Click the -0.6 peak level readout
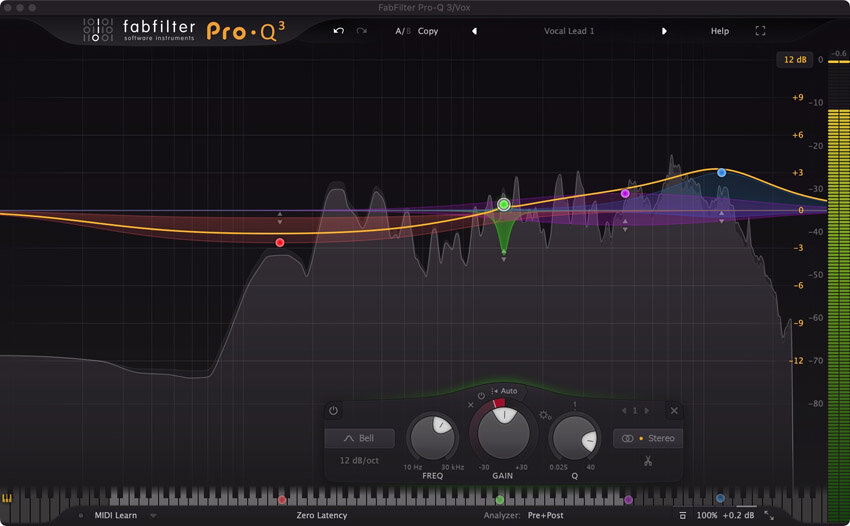 click(x=839, y=53)
